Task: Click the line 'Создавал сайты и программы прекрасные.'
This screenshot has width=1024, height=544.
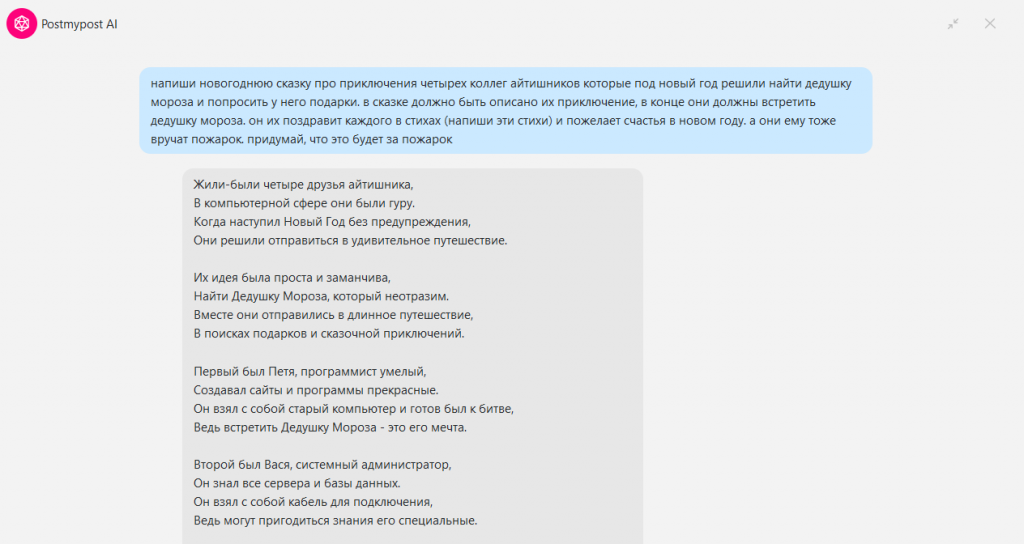Action: tap(316, 391)
